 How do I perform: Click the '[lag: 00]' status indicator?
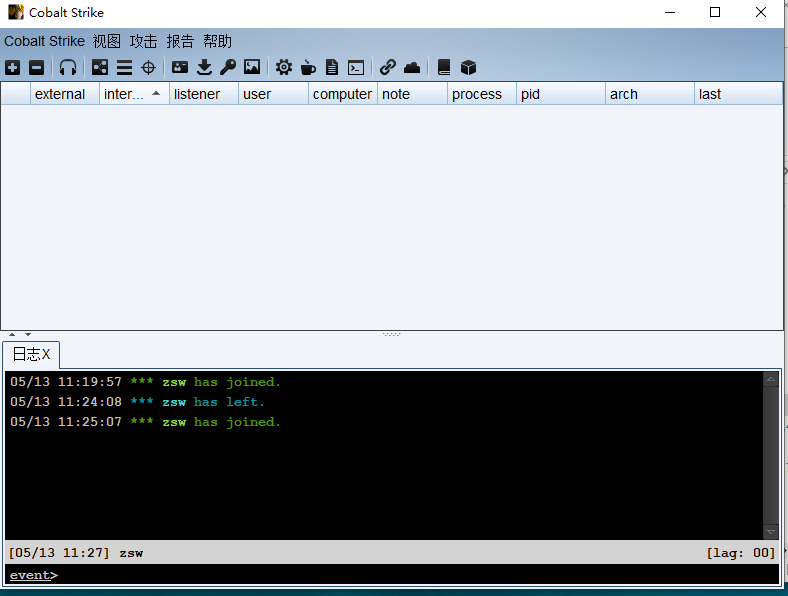point(741,553)
